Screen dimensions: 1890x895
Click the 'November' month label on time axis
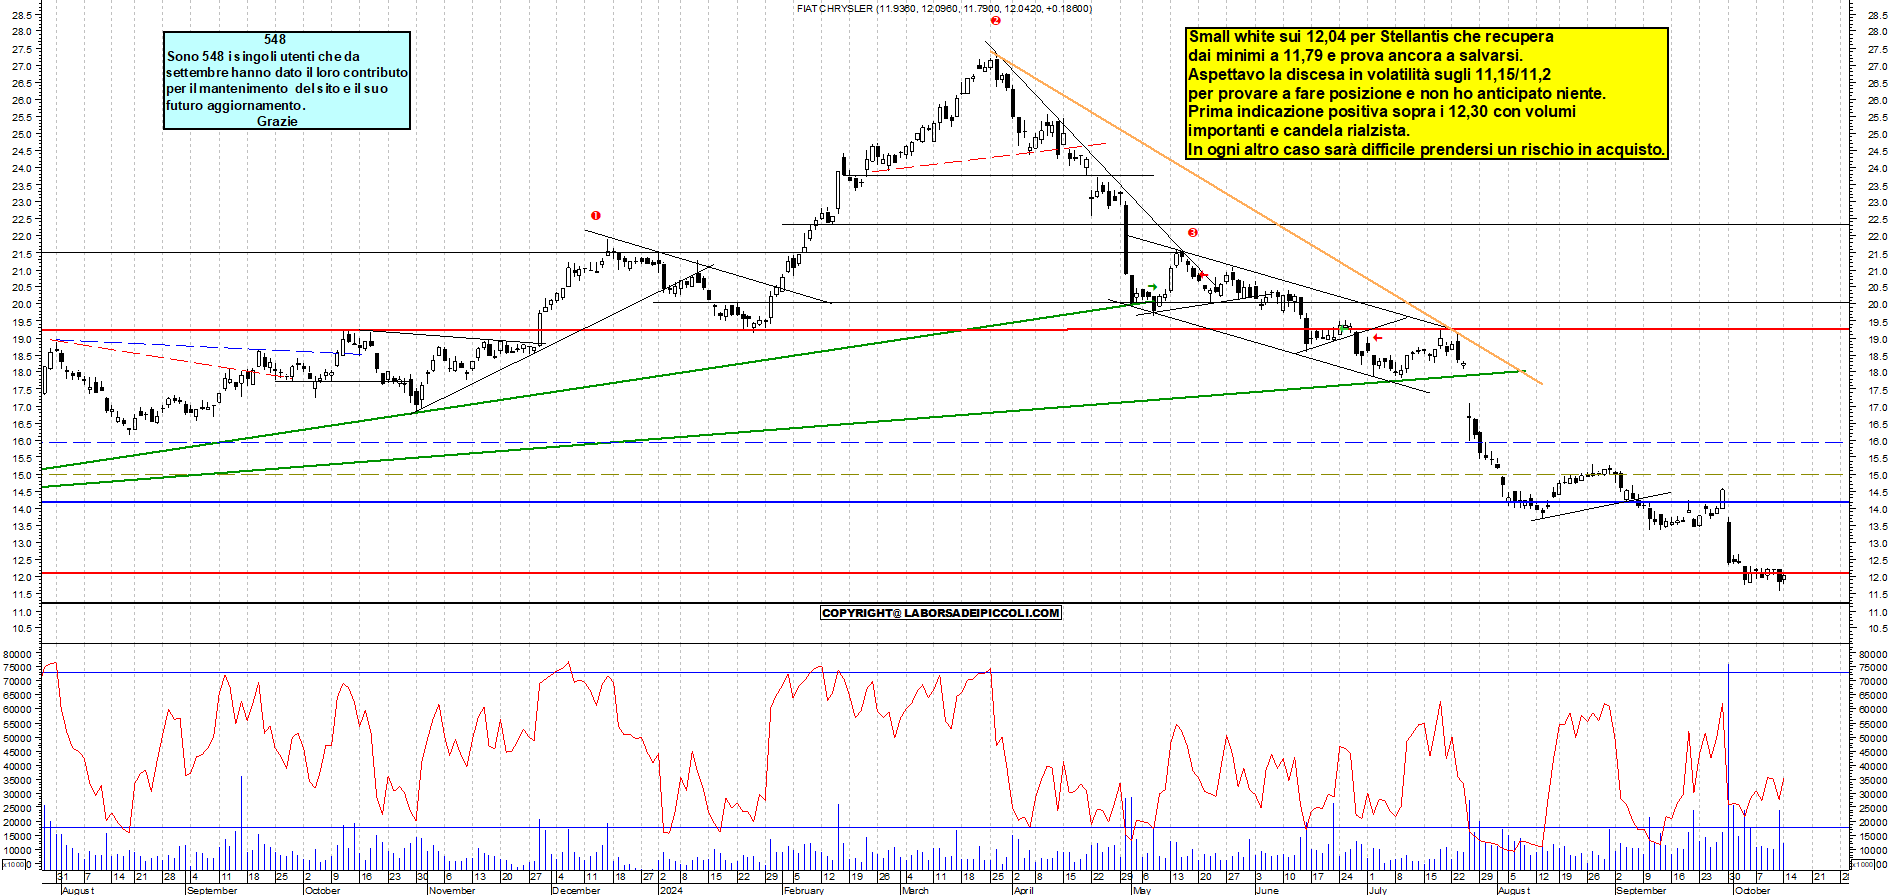(452, 890)
